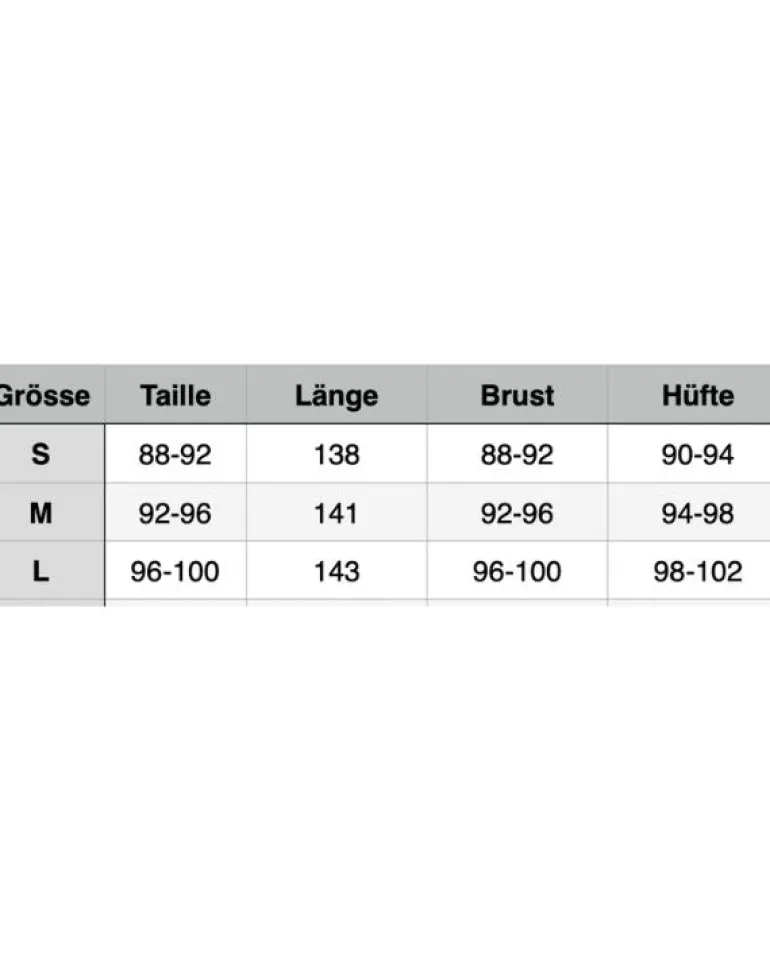Screen dimensions: 770x964
Task: Select the Hüfte value 94-98
Action: click(698, 513)
